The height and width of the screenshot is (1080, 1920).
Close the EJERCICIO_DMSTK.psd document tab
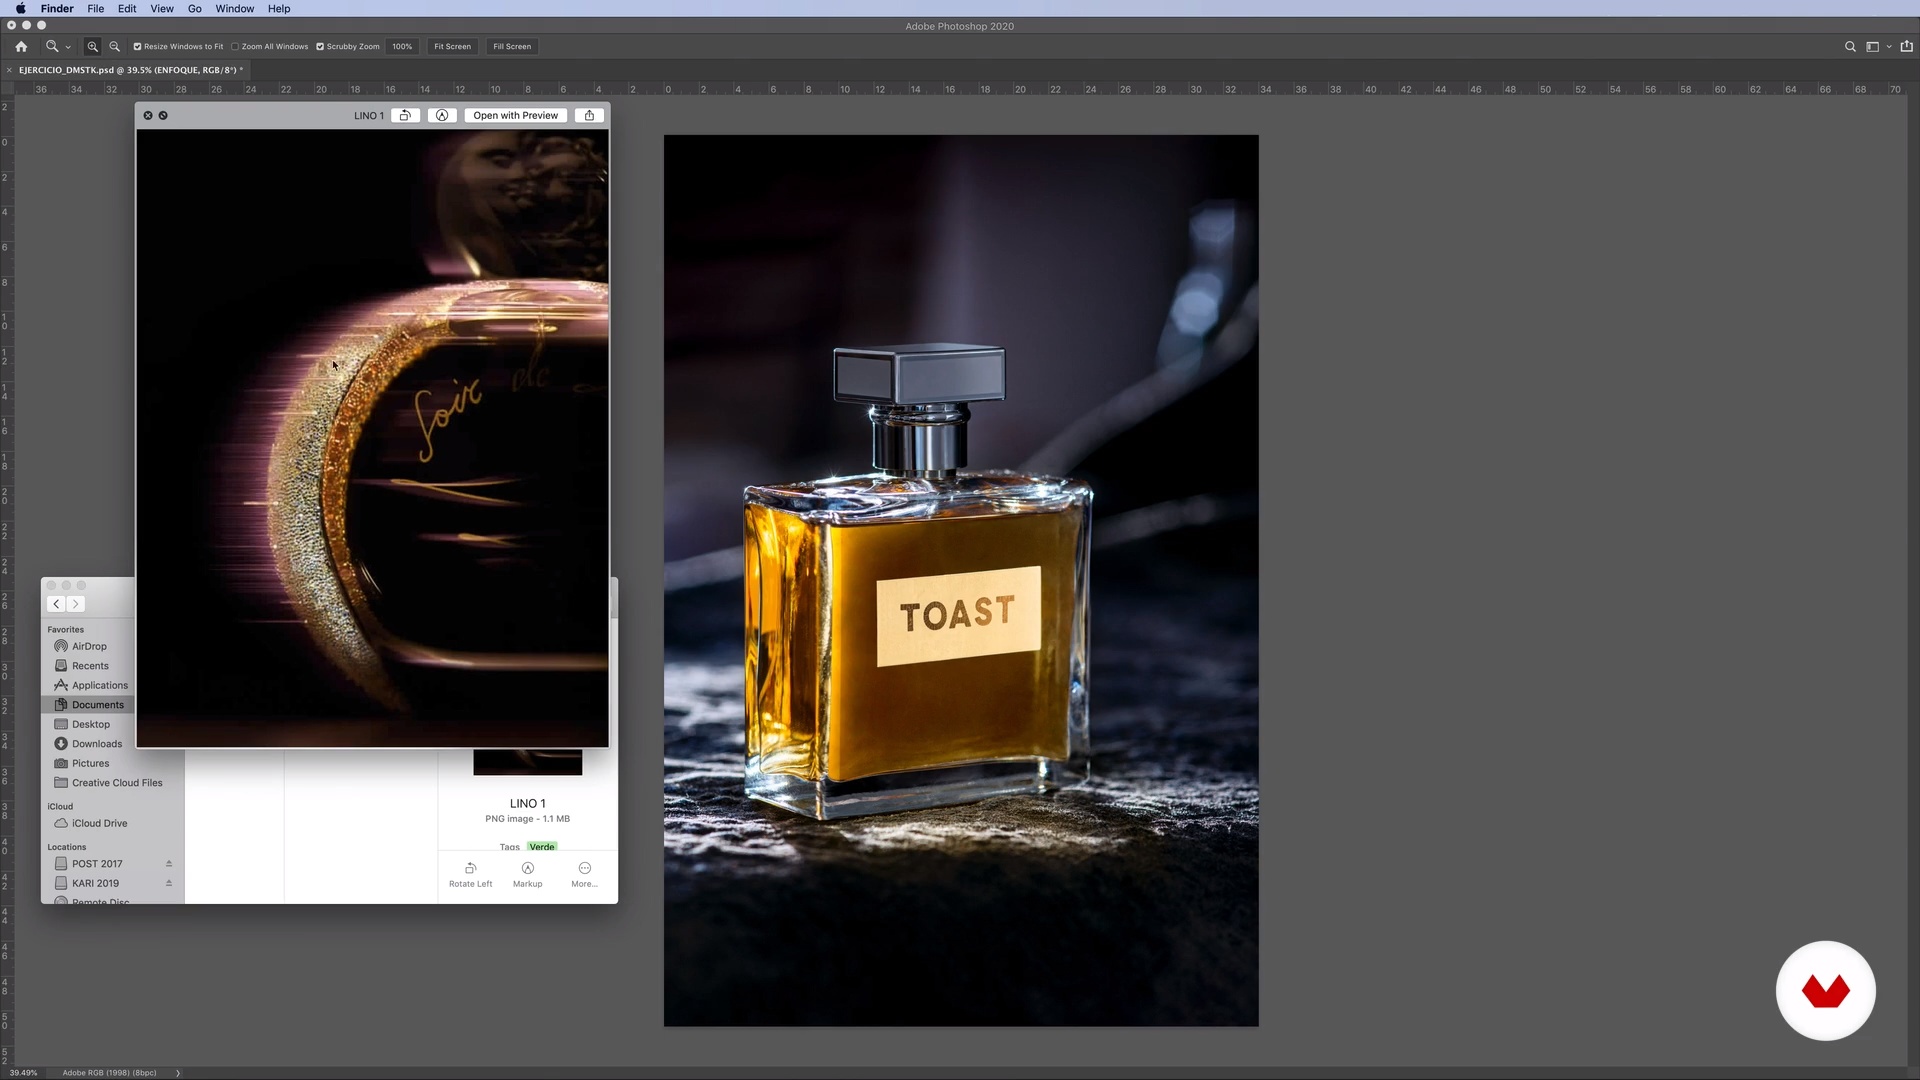click(x=9, y=70)
